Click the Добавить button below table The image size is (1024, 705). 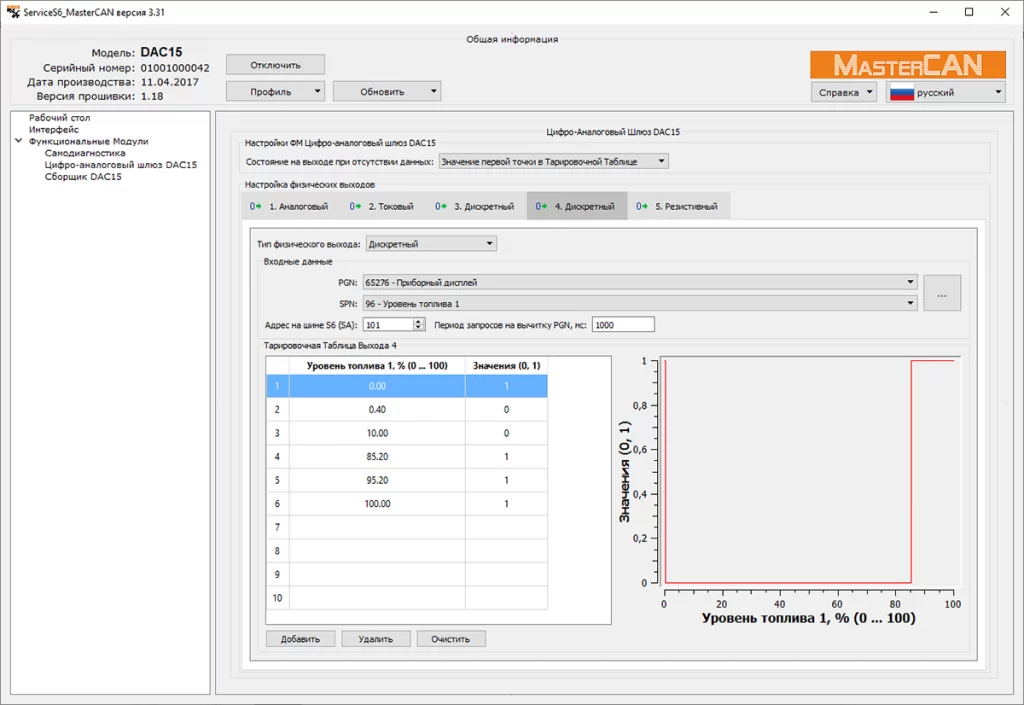tap(300, 639)
